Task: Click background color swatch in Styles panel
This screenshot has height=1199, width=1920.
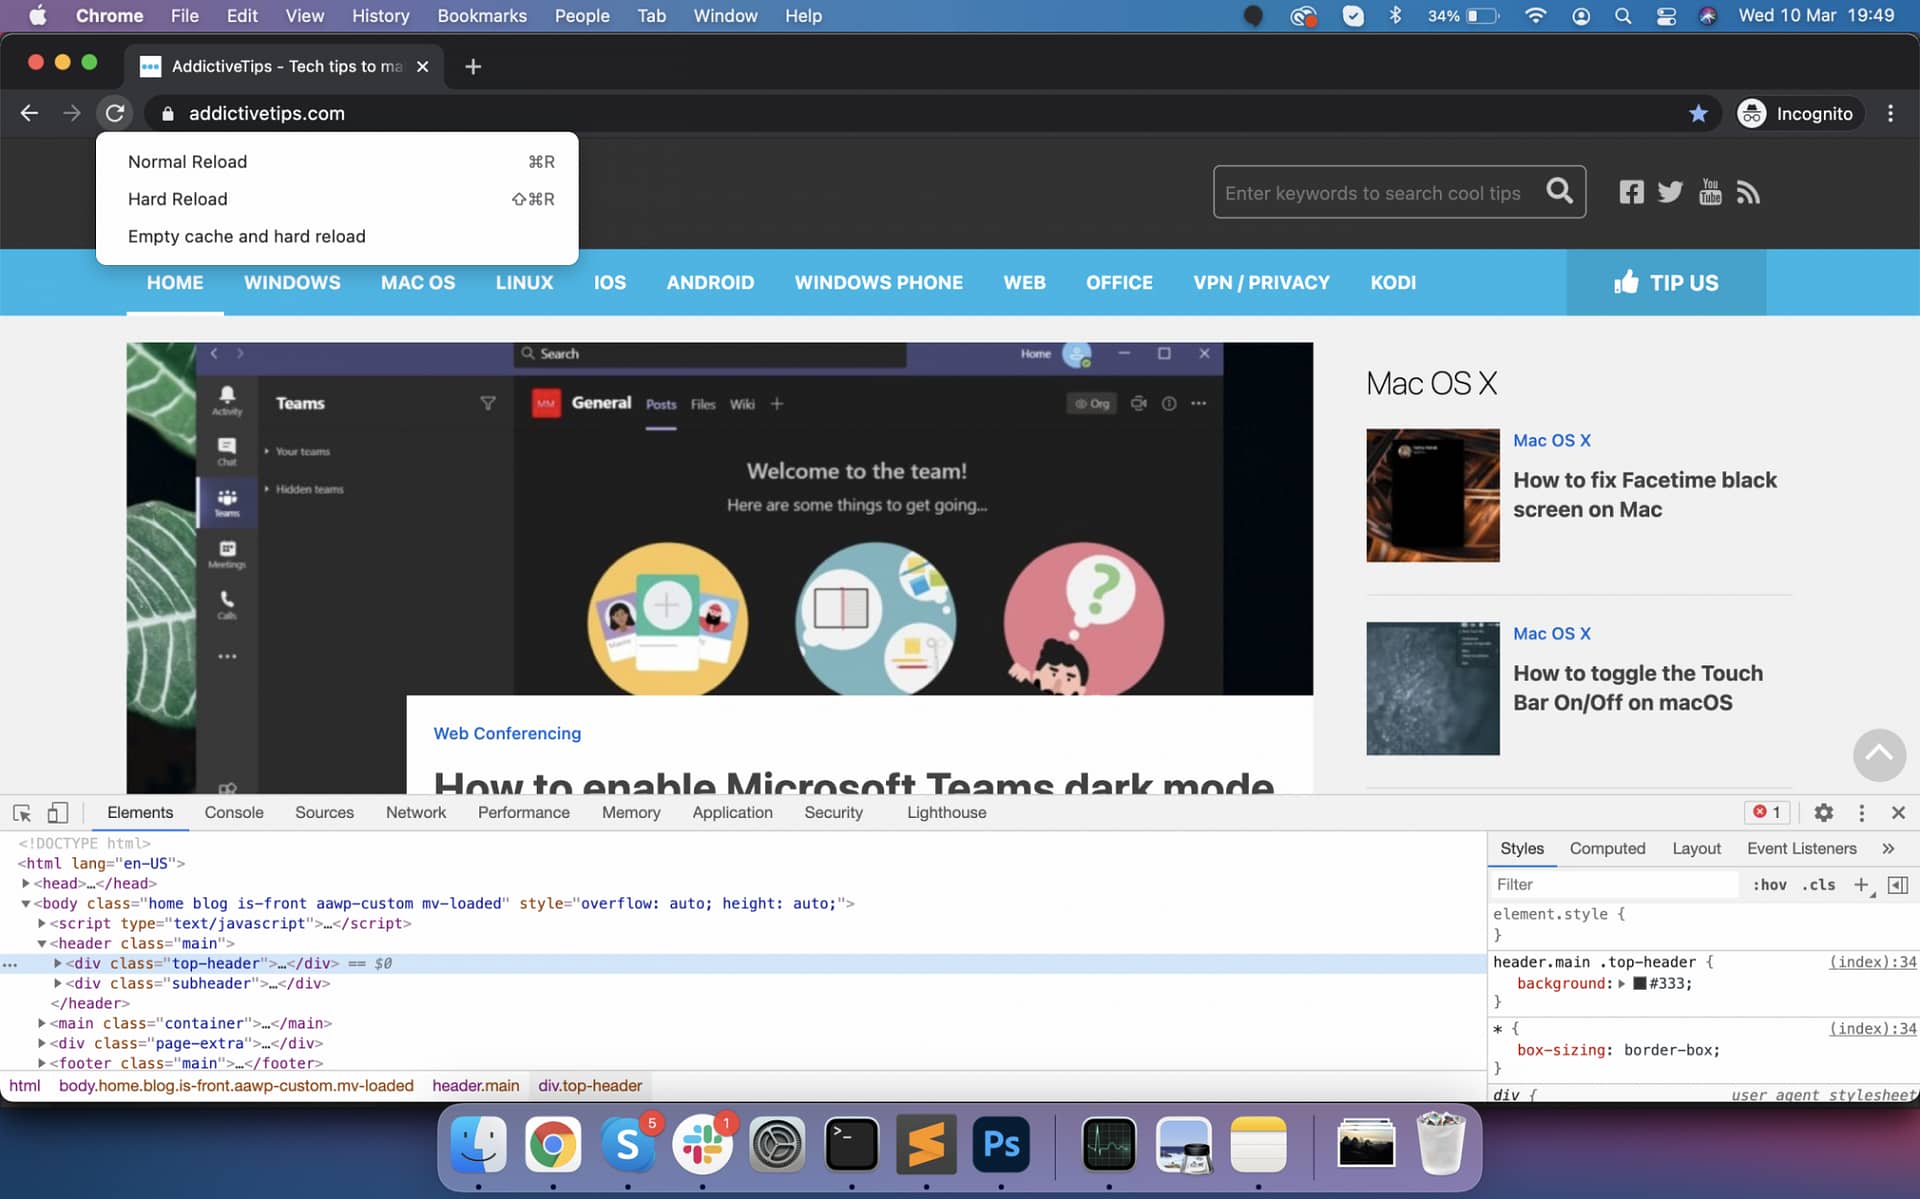Action: [1641, 982]
